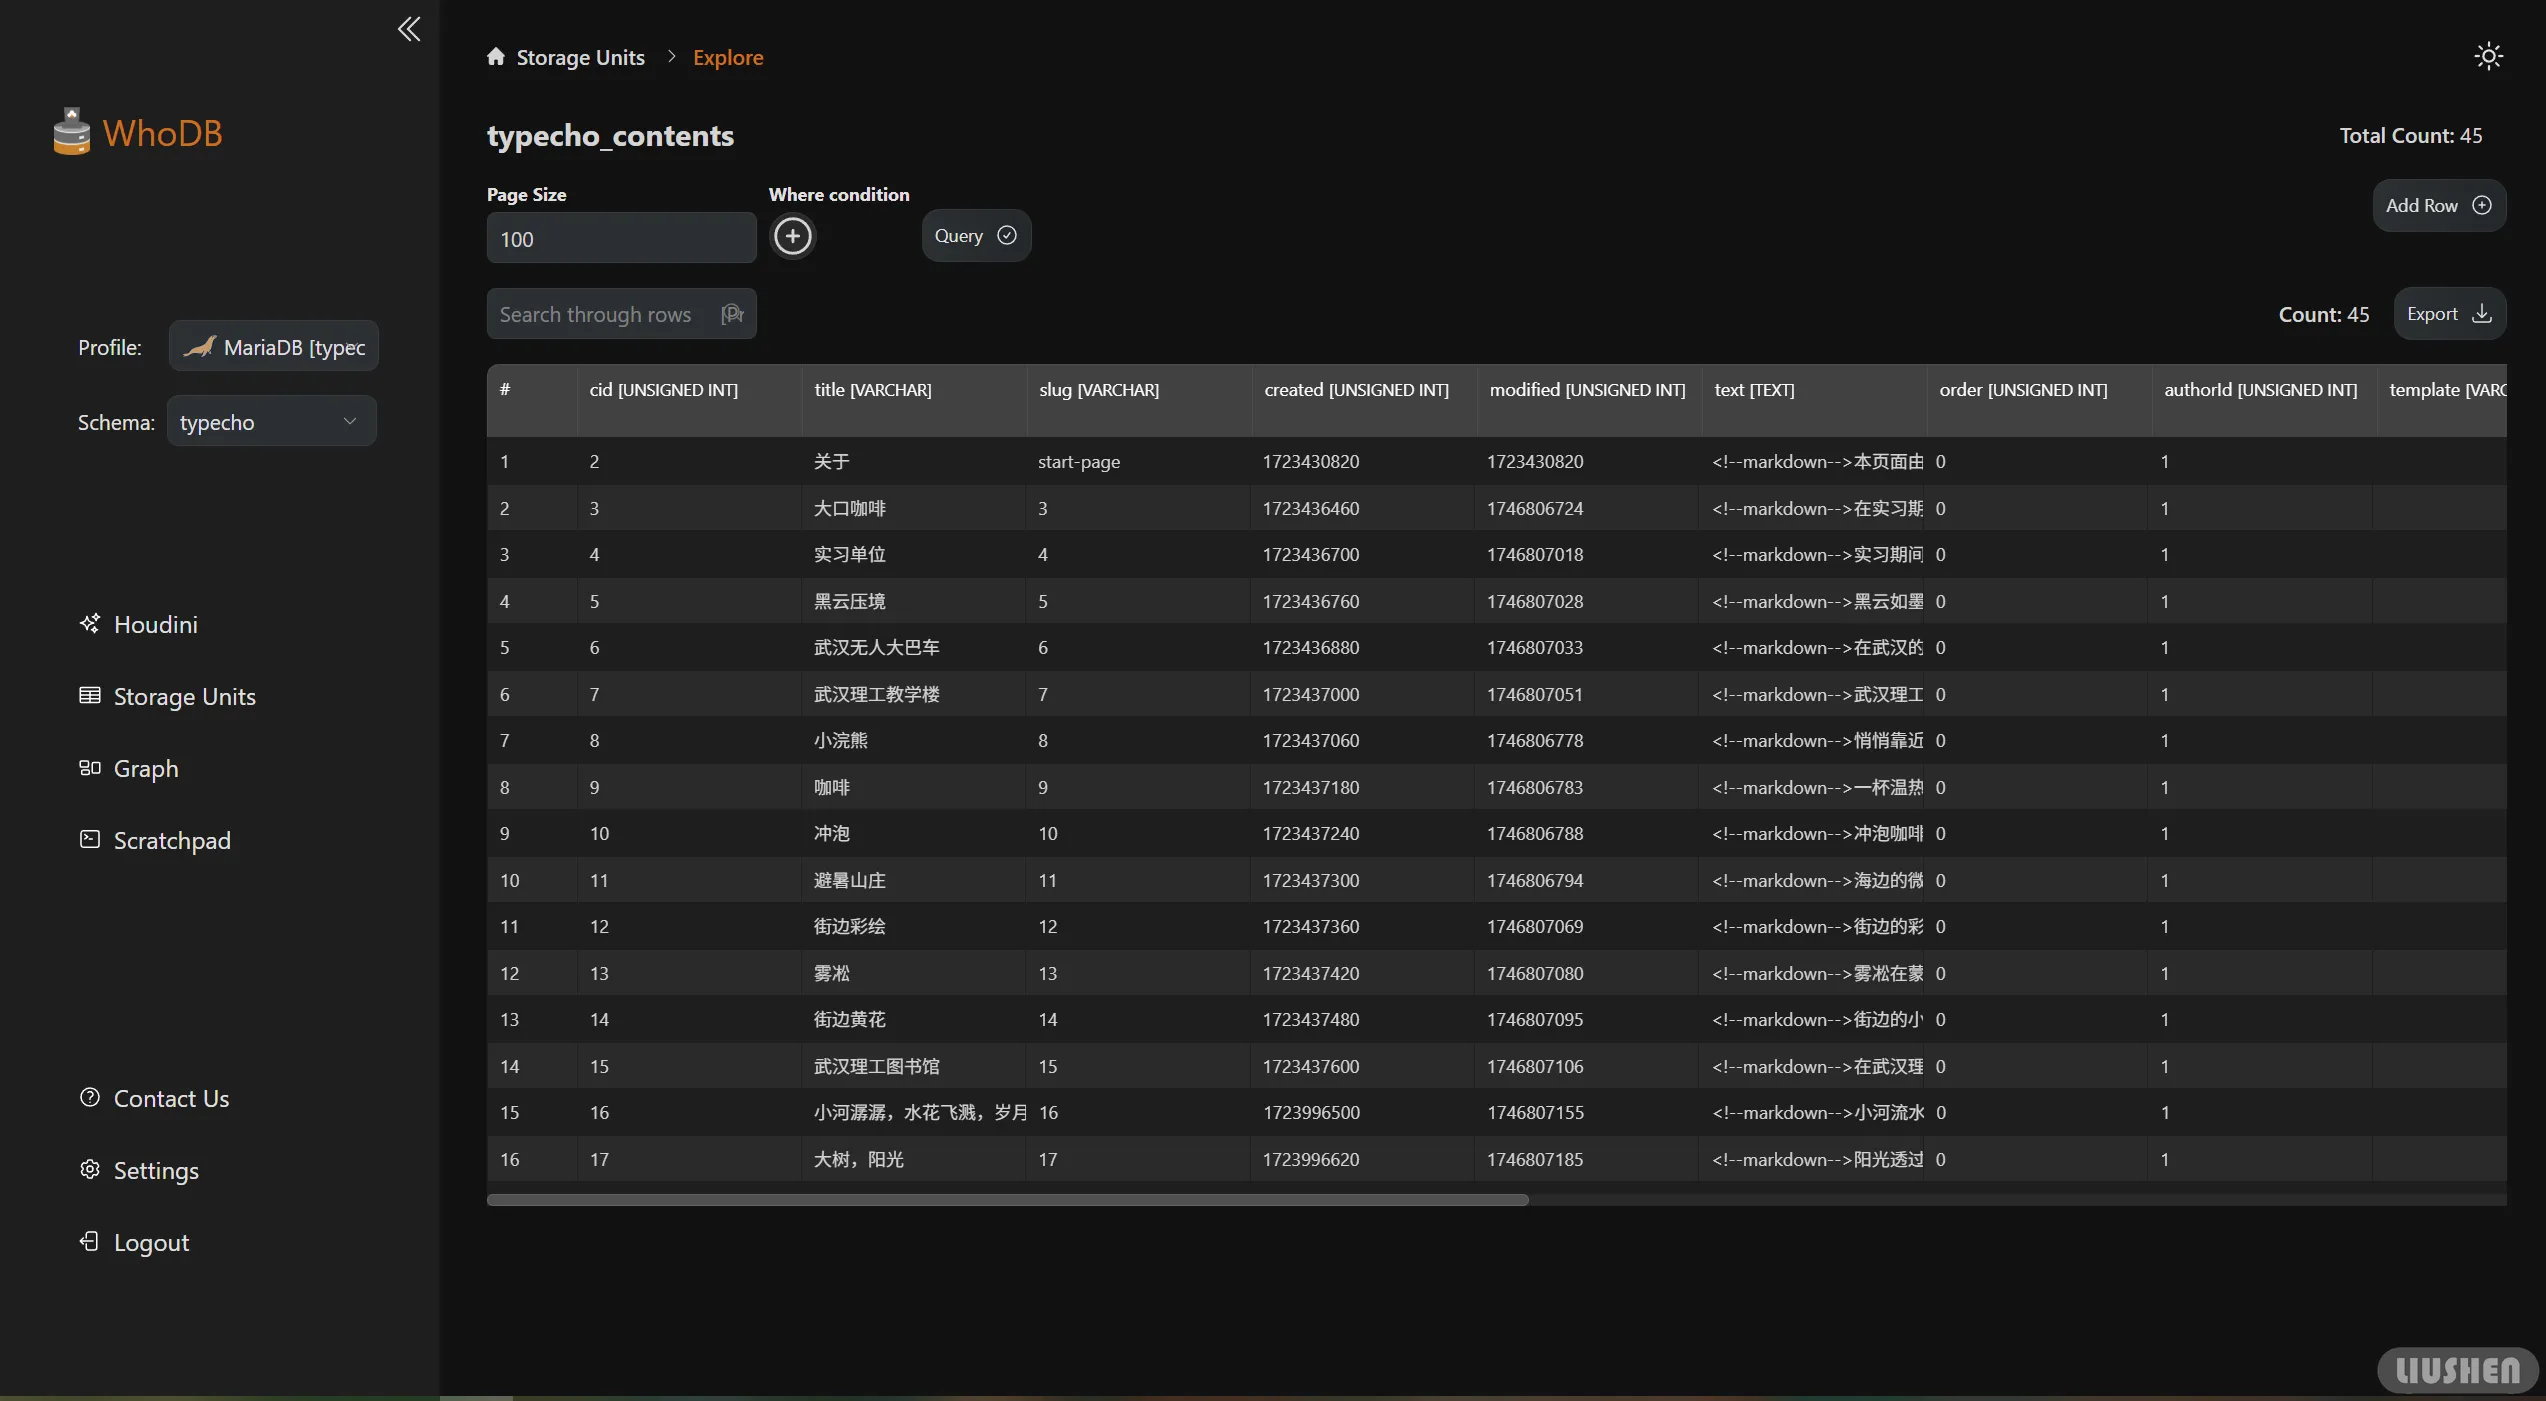Expand the Schema typecho dropdown
Screen dimensions: 2546x1401
tap(271, 422)
